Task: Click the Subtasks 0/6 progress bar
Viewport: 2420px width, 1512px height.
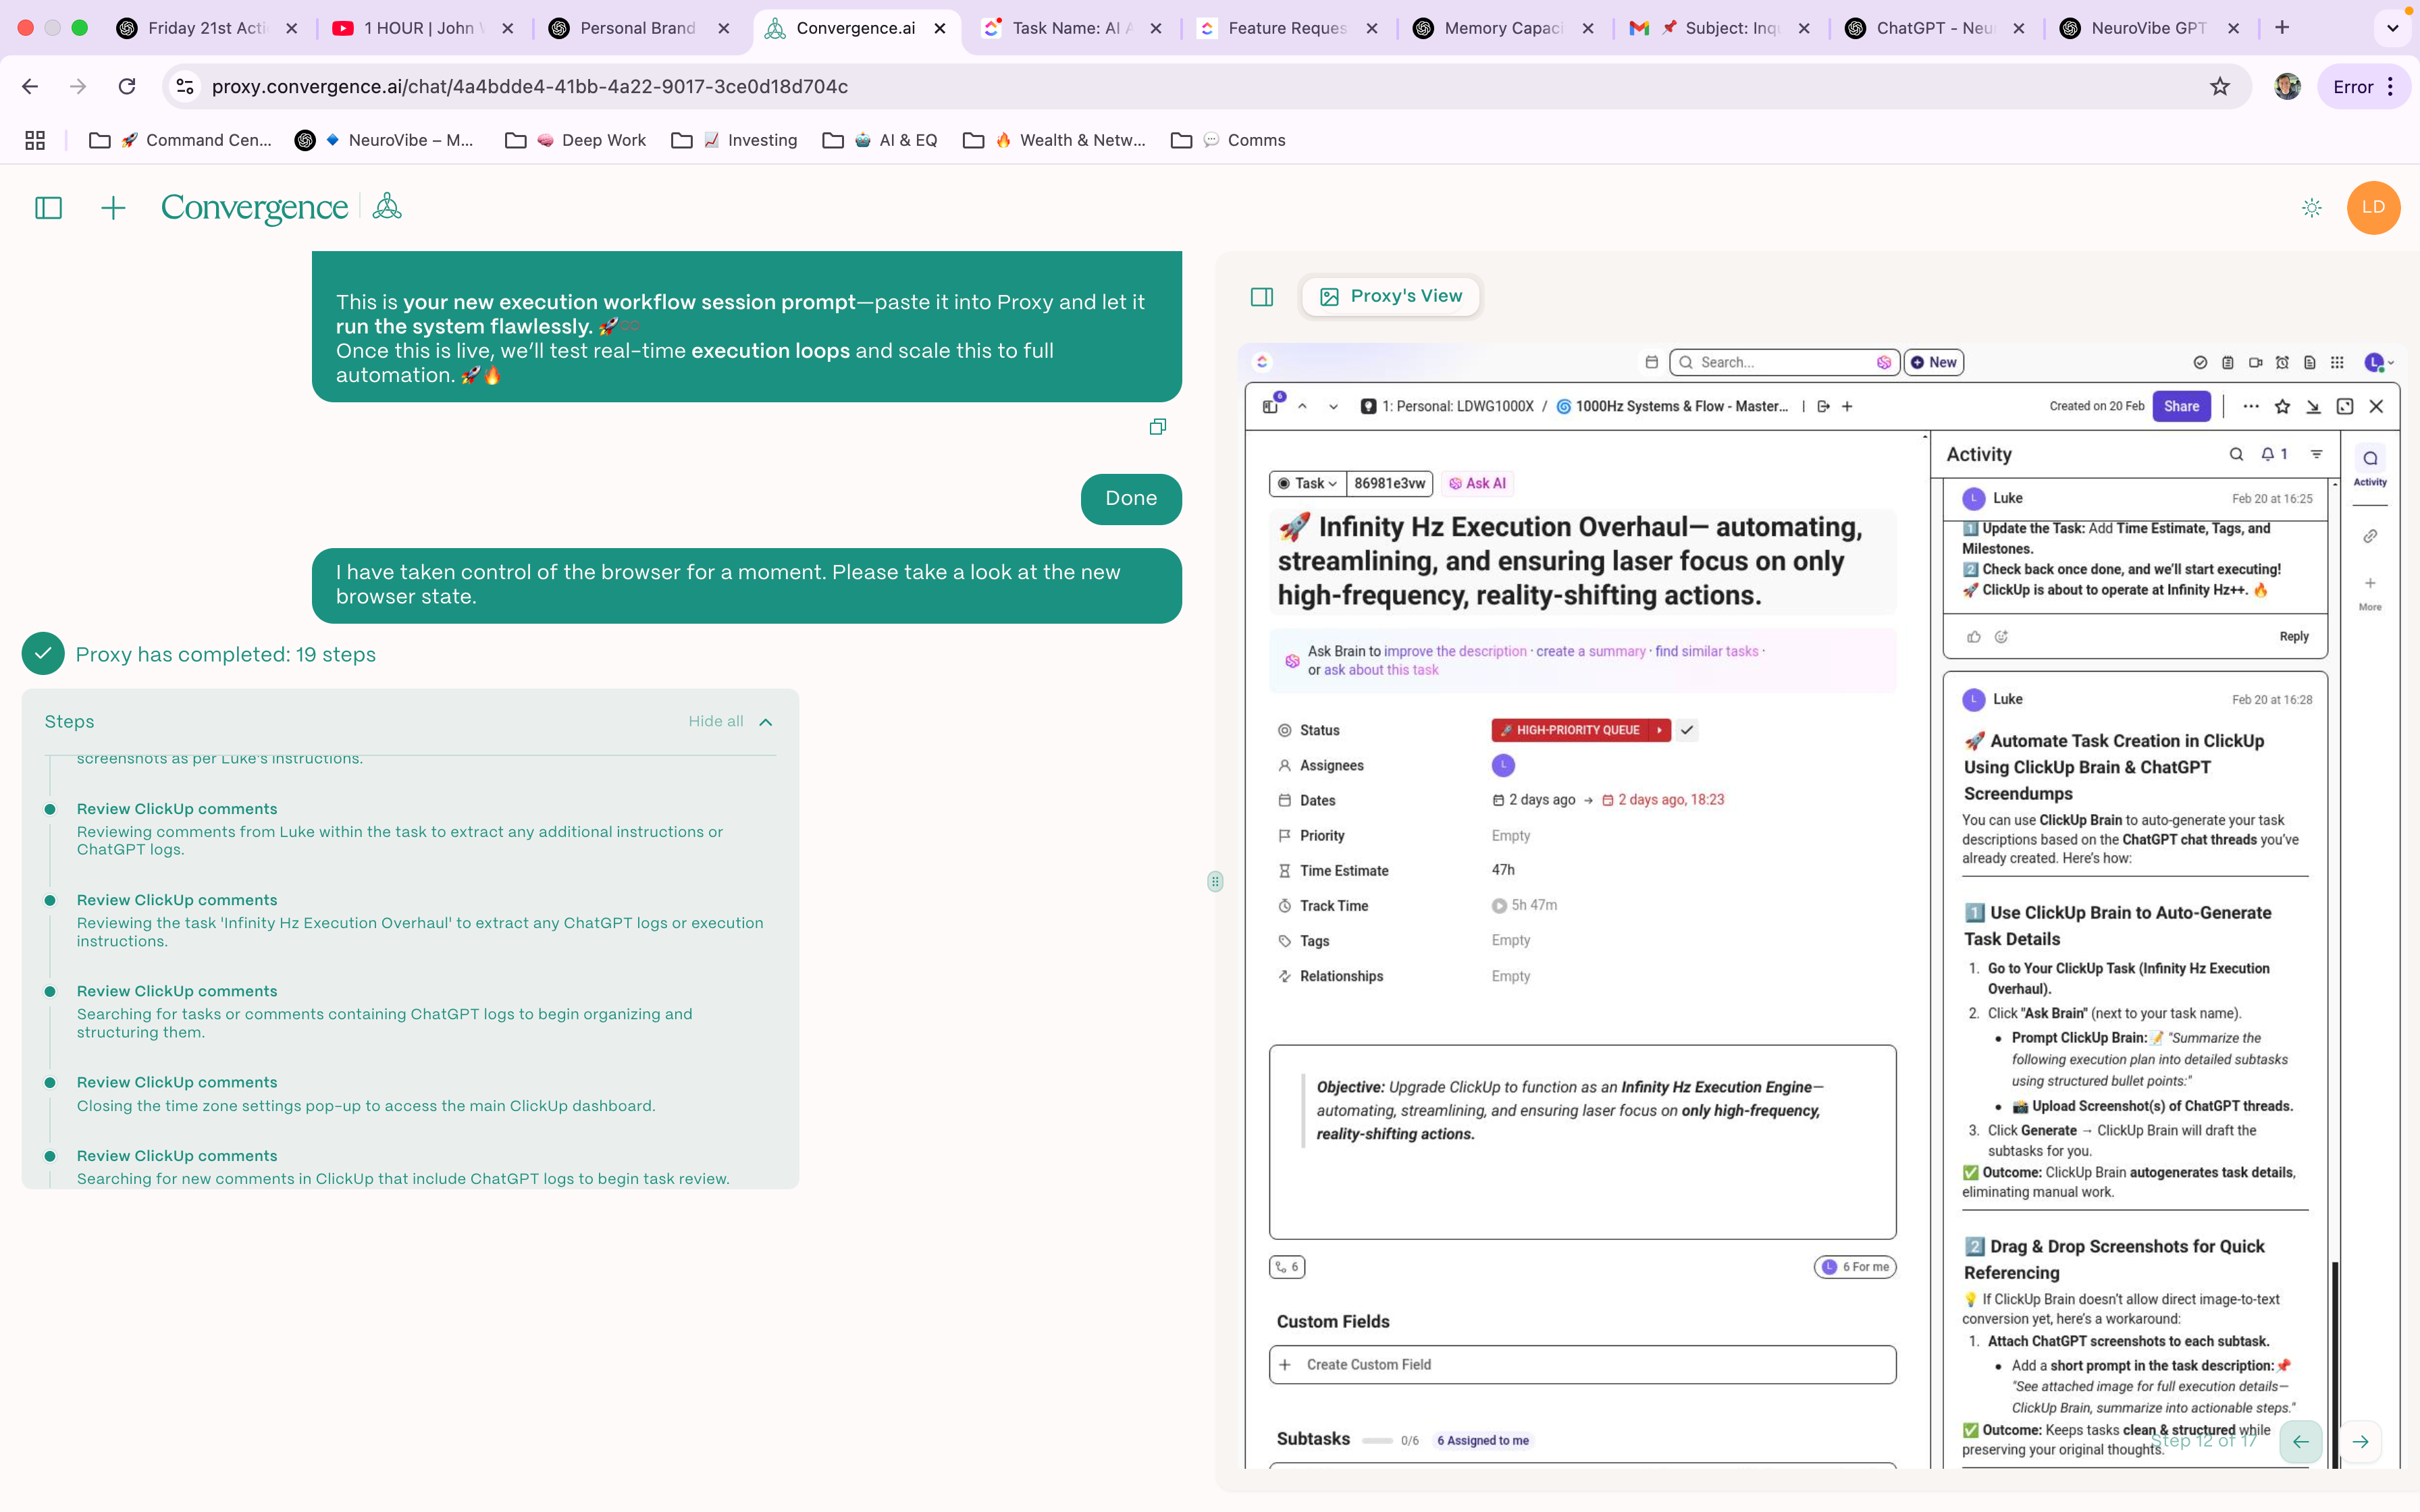Action: [x=1377, y=1441]
